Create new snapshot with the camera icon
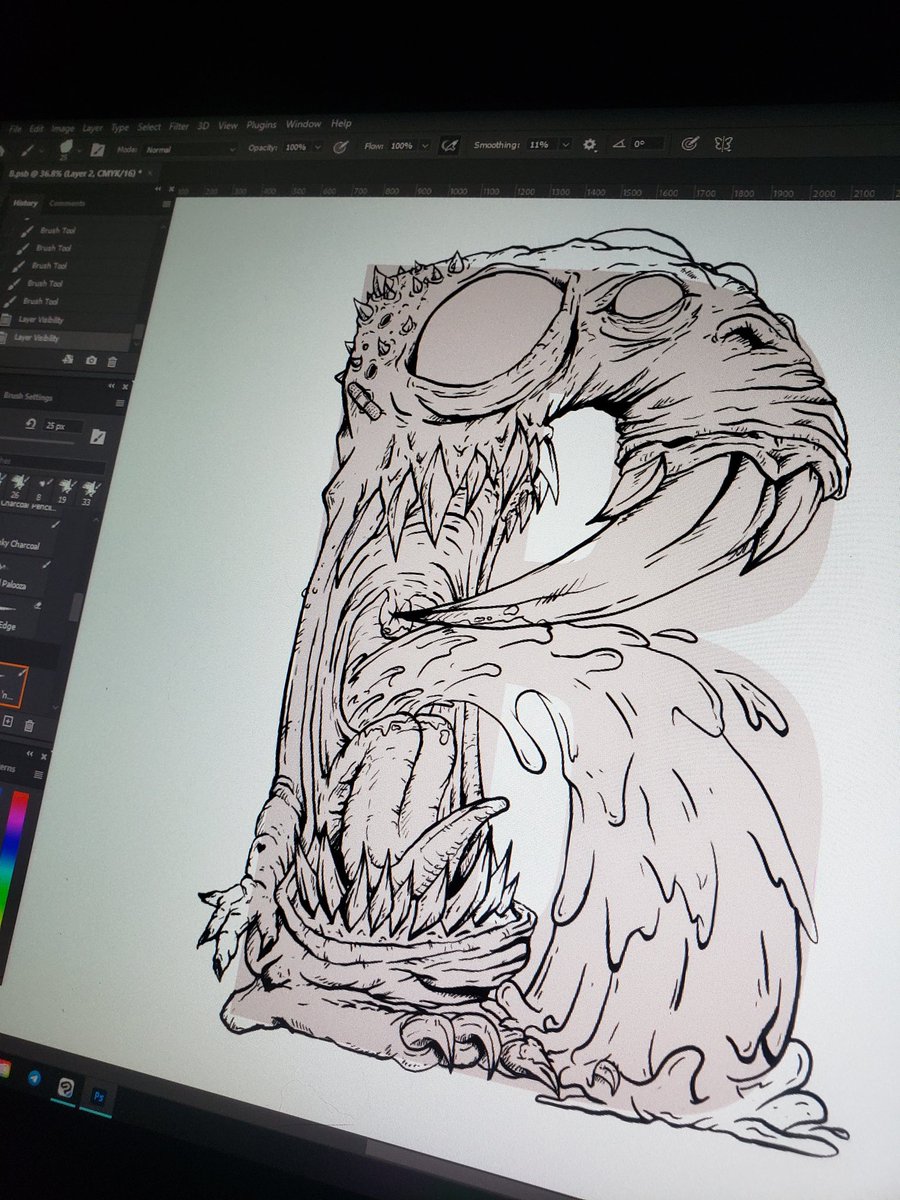This screenshot has height=1200, width=900. click(91, 359)
